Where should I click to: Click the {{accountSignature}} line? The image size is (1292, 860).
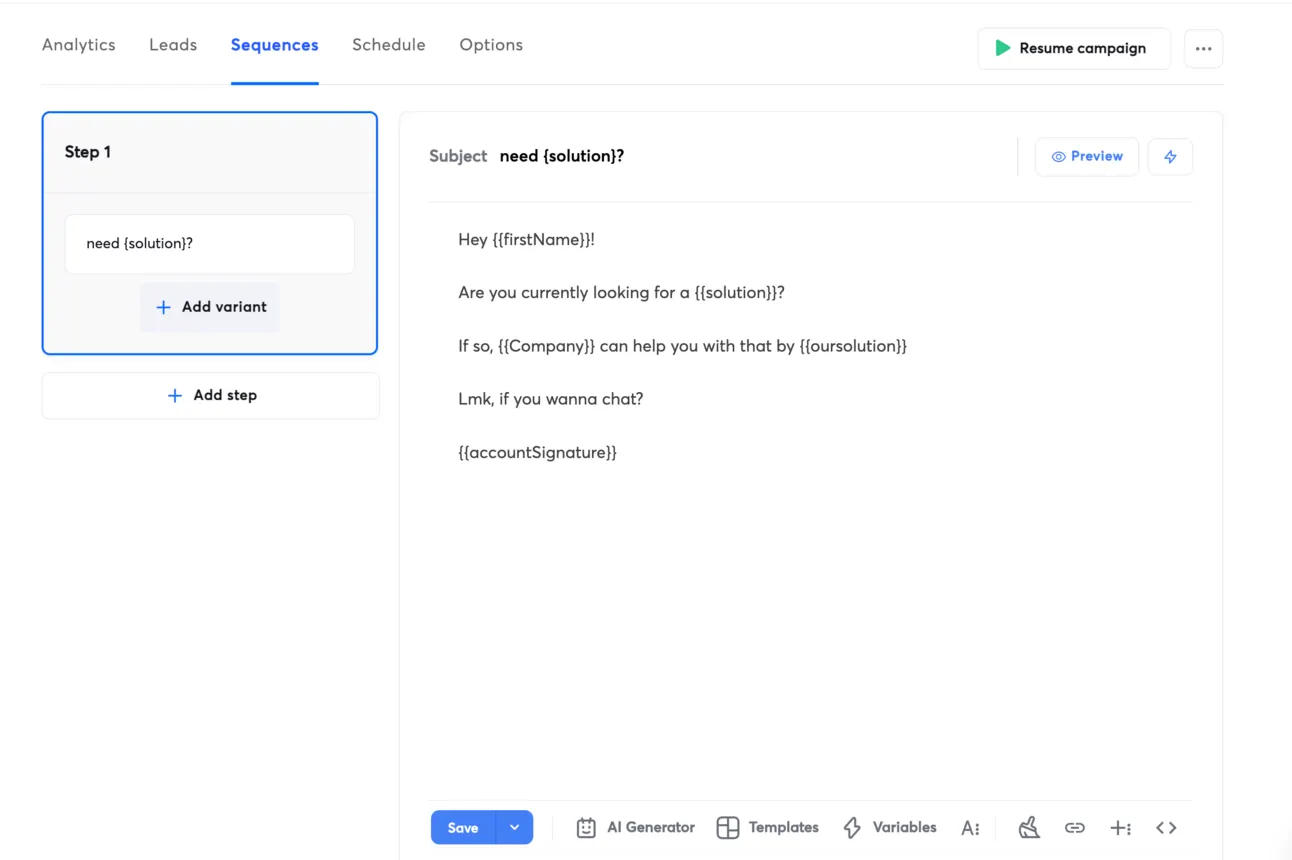(537, 453)
